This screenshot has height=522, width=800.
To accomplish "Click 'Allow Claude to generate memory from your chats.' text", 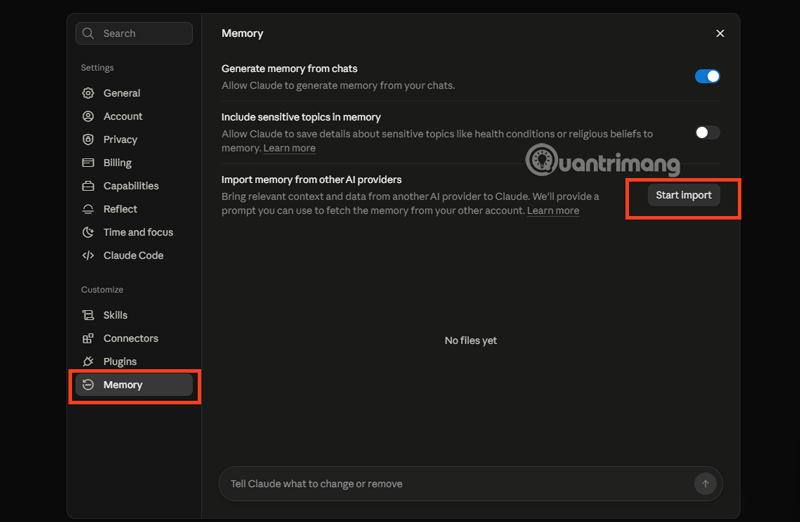I will tap(338, 85).
